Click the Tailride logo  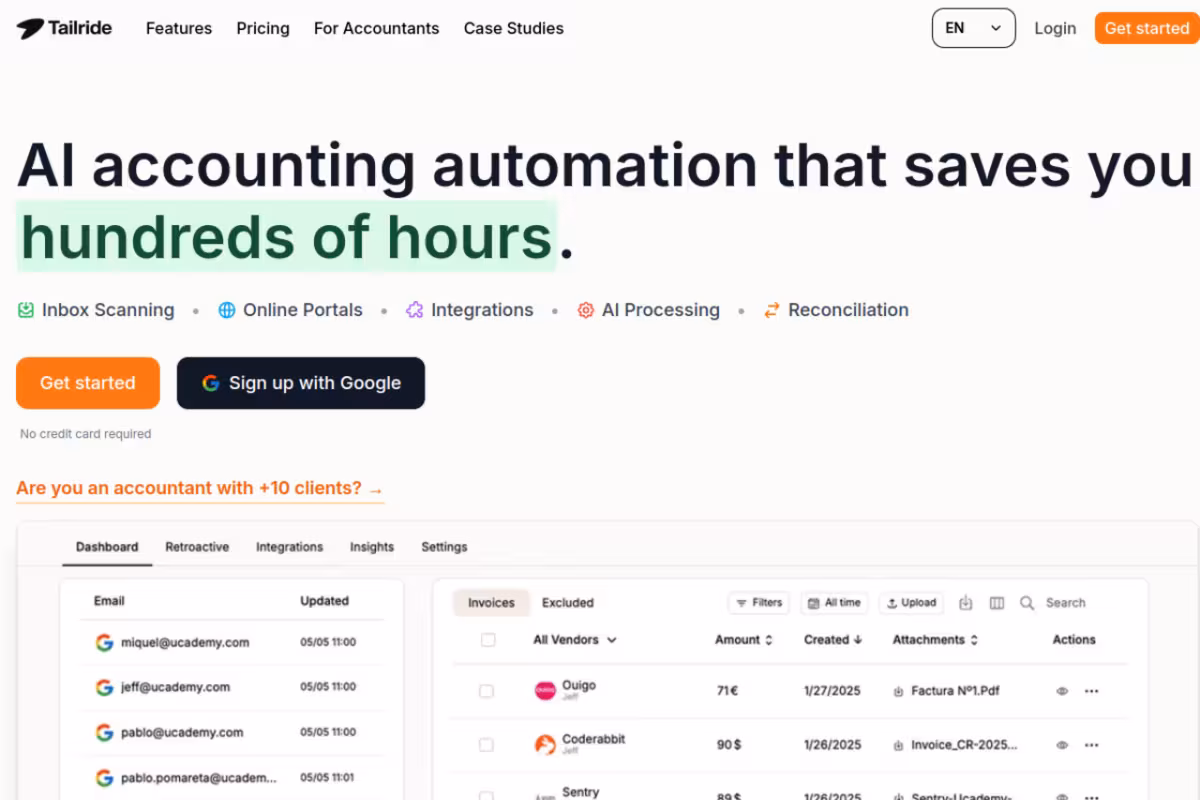click(x=64, y=28)
